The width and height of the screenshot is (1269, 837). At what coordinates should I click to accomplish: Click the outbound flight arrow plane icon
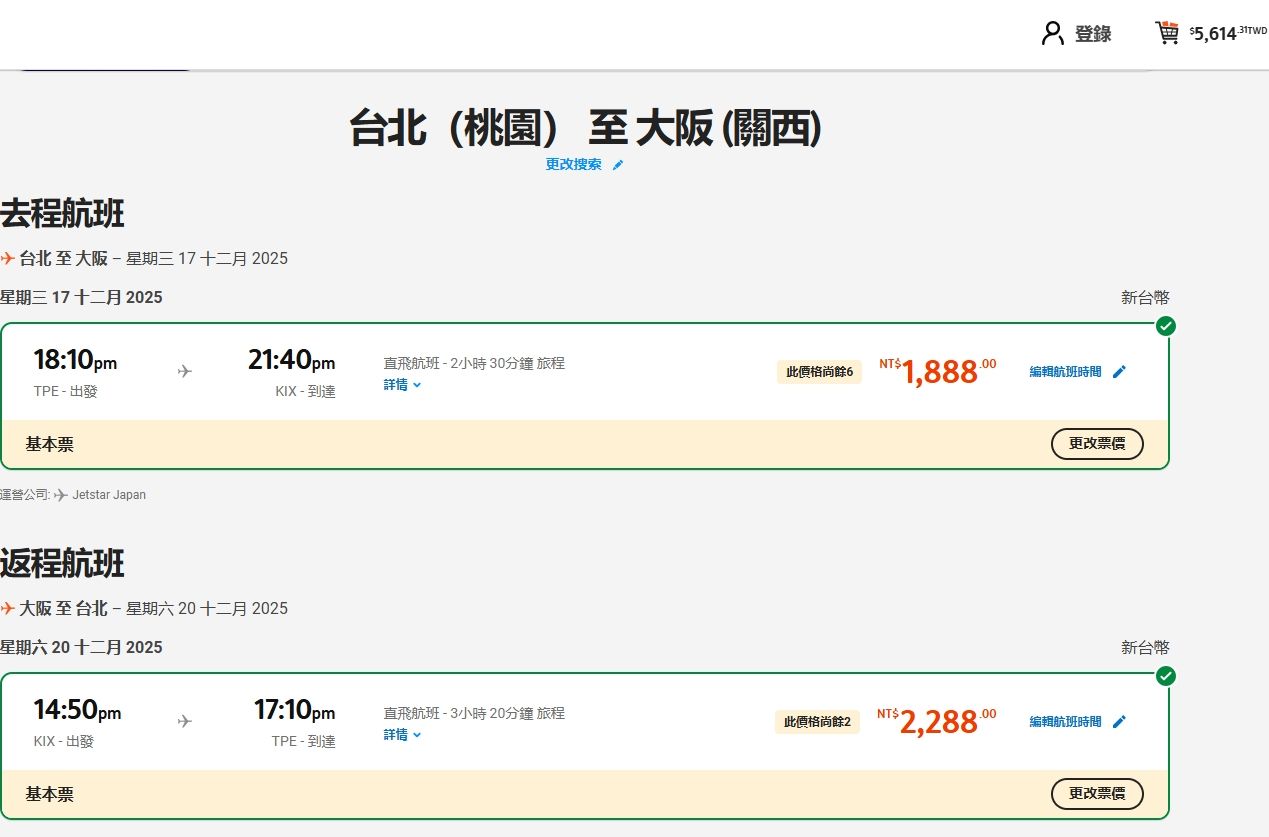click(184, 371)
